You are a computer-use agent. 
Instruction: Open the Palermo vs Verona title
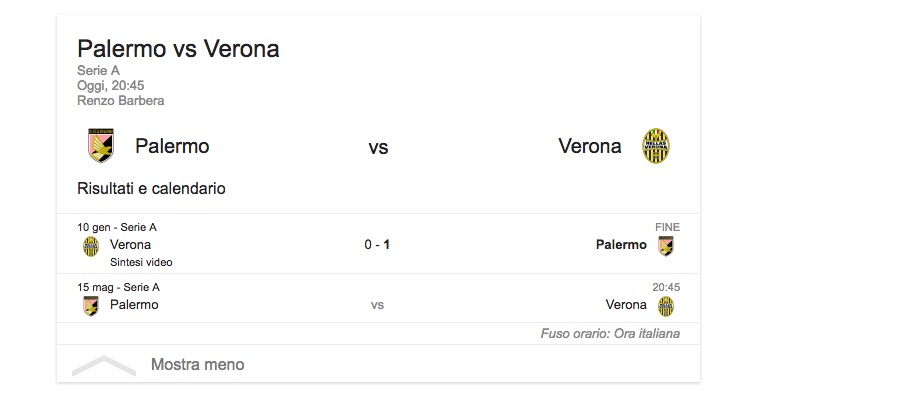pos(178,48)
